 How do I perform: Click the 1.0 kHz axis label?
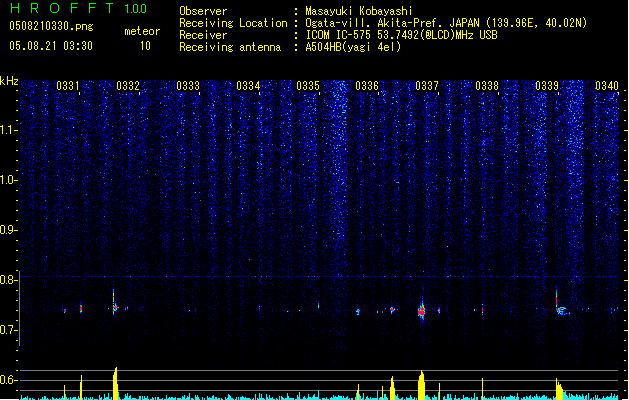[x=8, y=180]
